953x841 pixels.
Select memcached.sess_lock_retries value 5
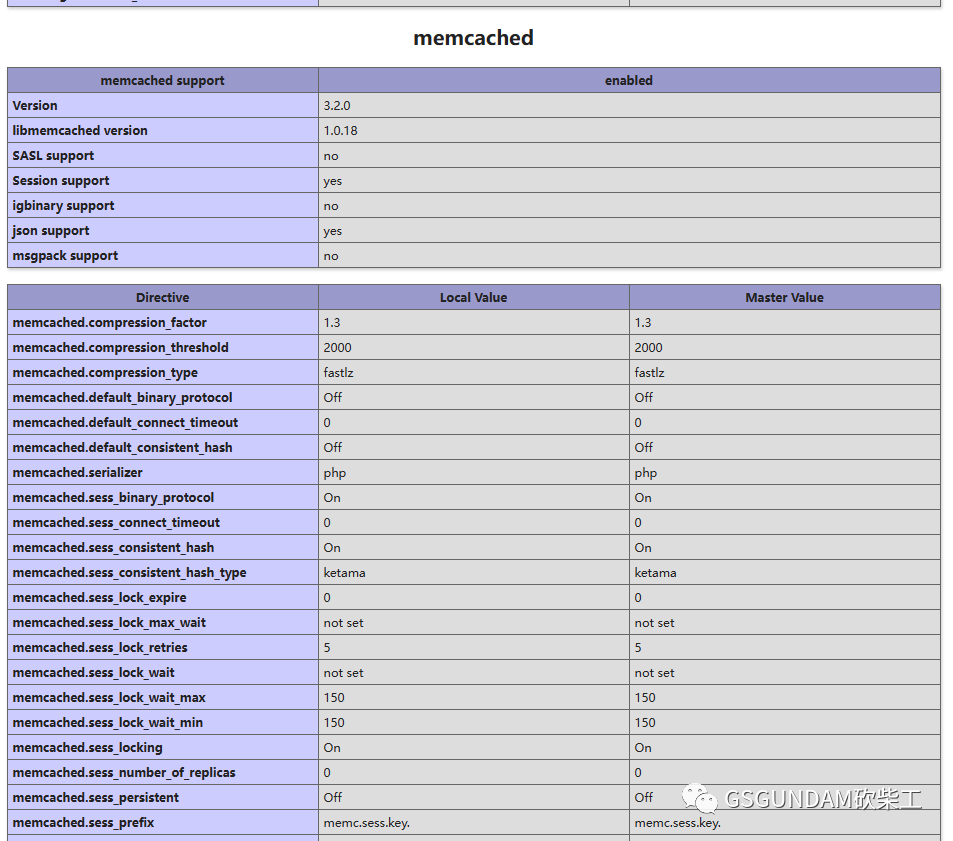tap(327, 647)
